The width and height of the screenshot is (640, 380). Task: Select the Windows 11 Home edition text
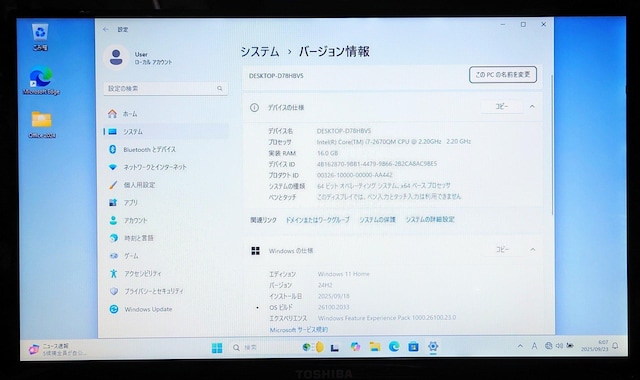pyautogui.click(x=343, y=274)
